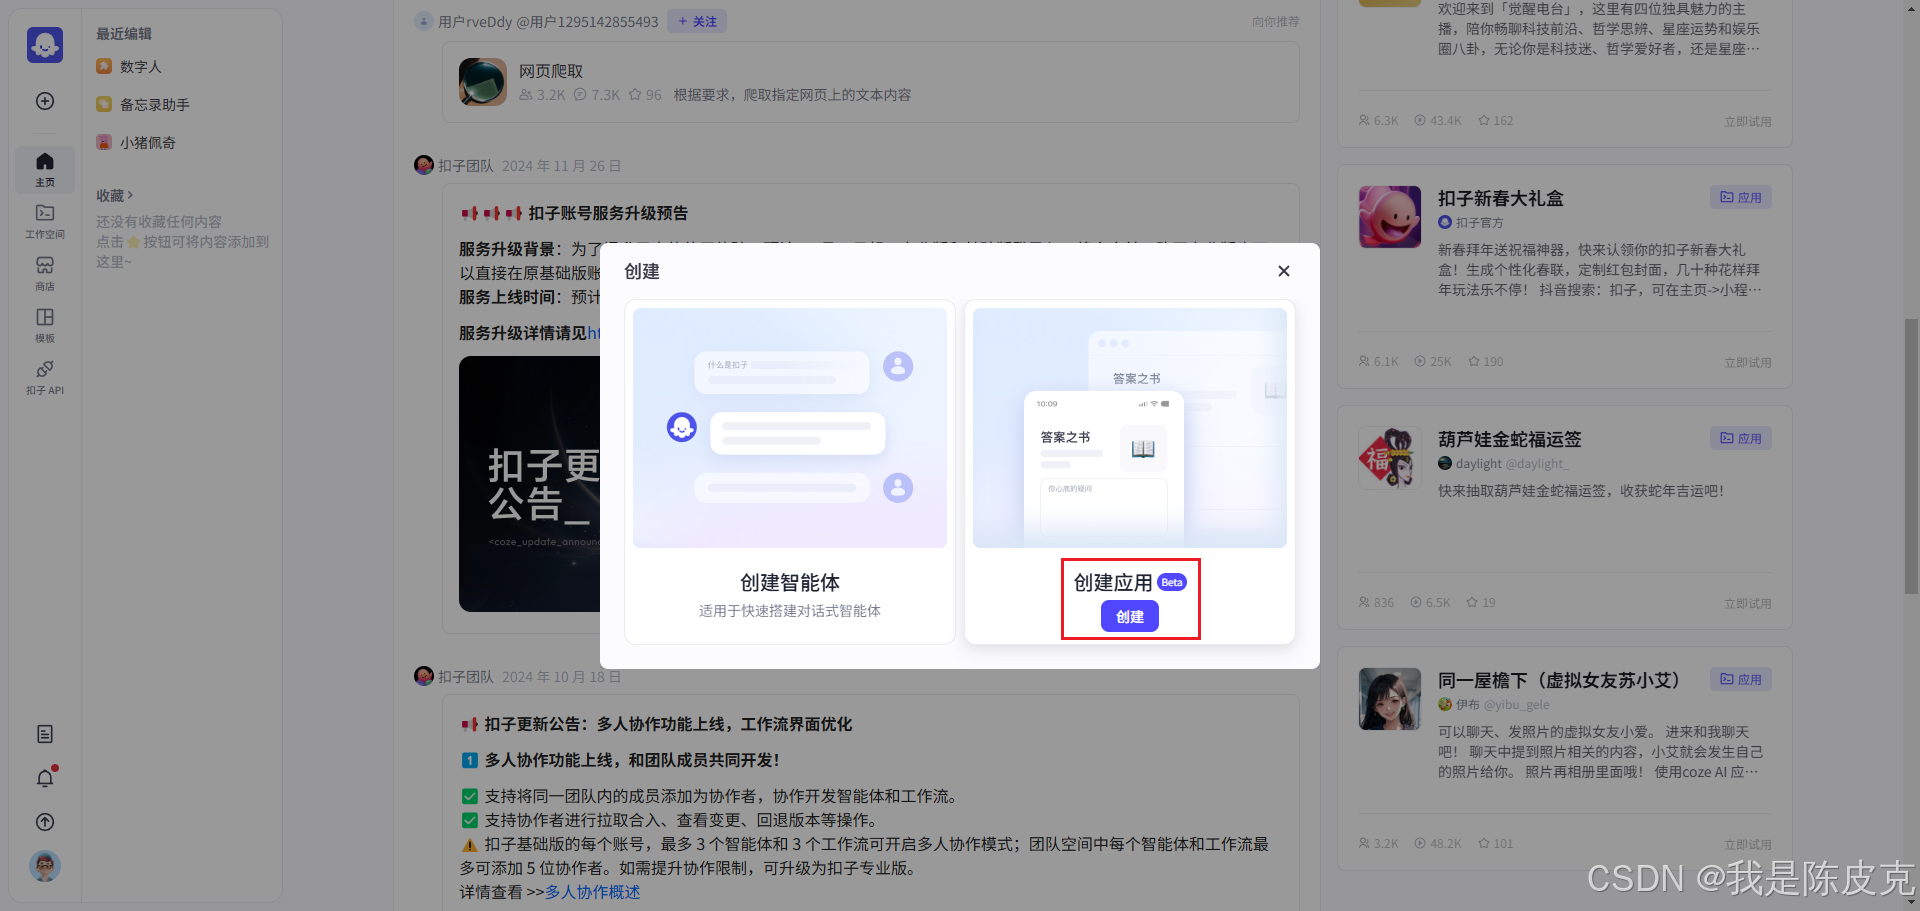Close the 创建 dialog with the X

point(1284,271)
